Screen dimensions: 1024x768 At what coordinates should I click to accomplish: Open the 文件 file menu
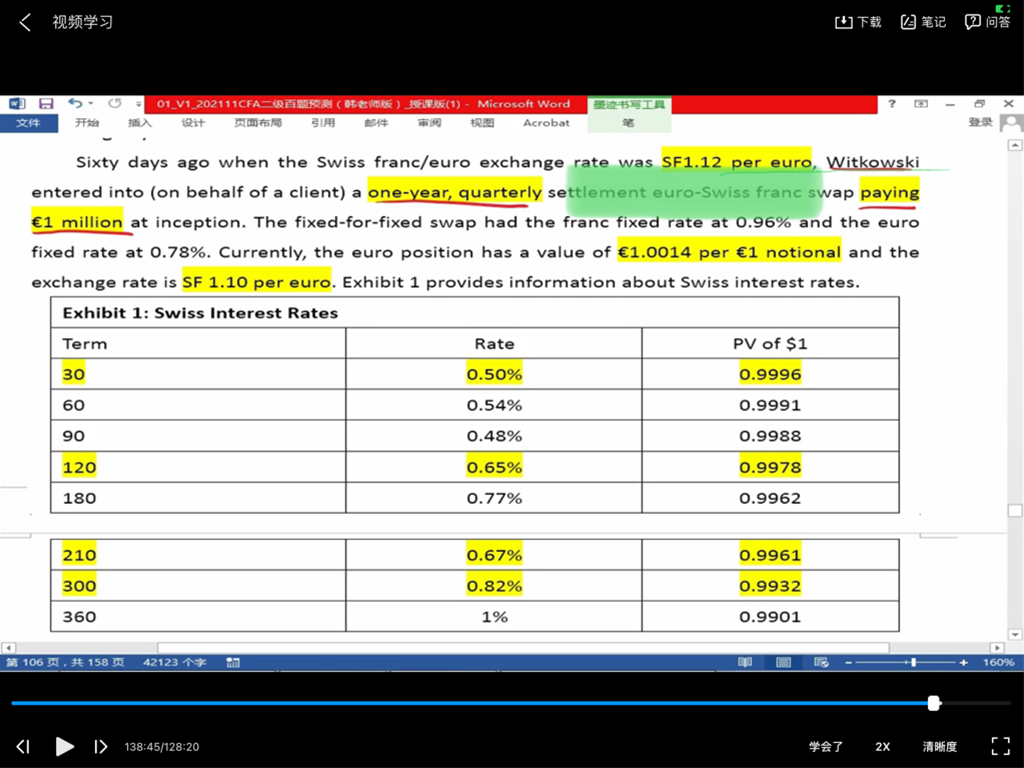click(29, 123)
